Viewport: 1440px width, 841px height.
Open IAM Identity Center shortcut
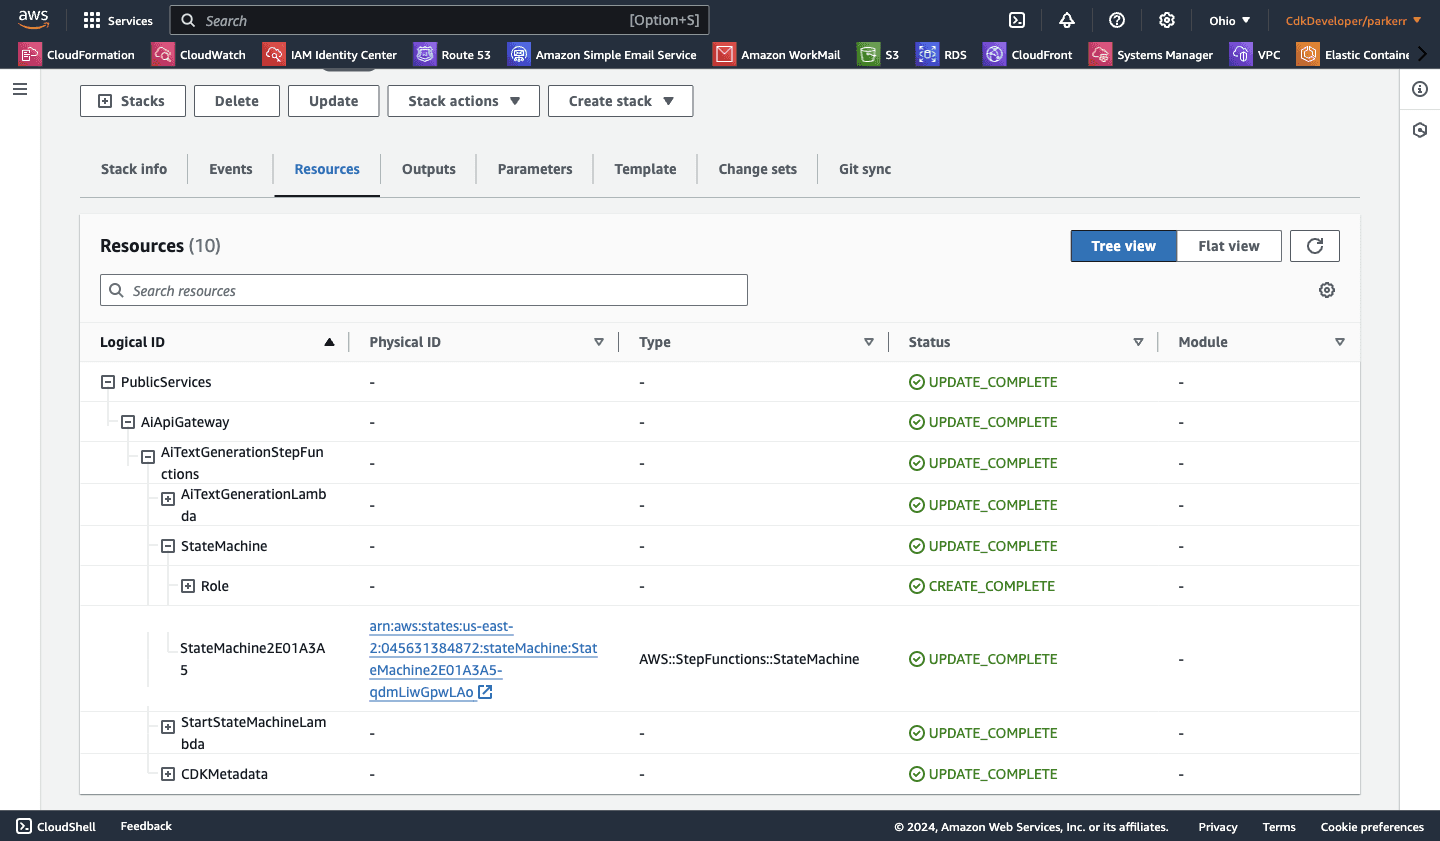tap(330, 55)
